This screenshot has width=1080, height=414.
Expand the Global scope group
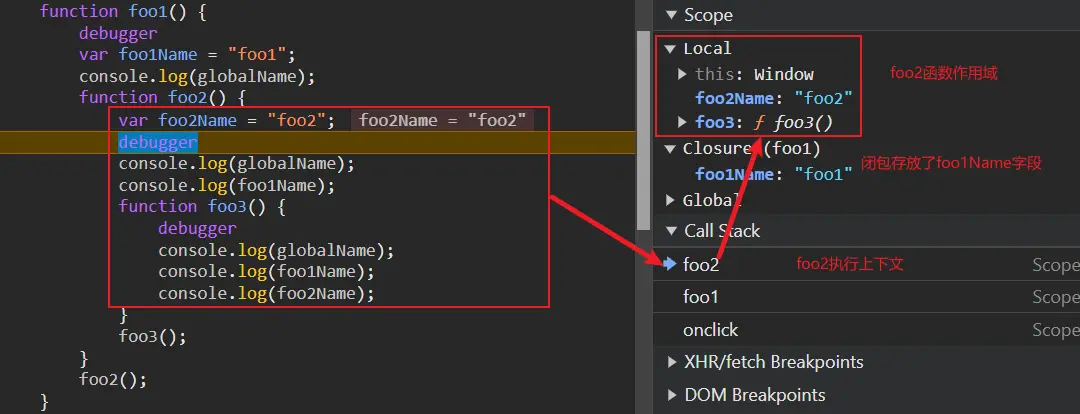pyautogui.click(x=670, y=200)
